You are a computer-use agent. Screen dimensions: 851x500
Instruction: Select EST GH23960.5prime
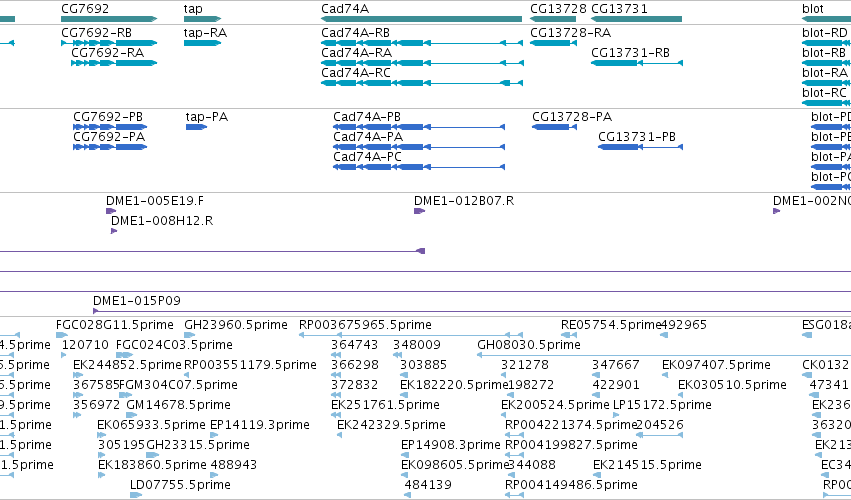[x=190, y=335]
